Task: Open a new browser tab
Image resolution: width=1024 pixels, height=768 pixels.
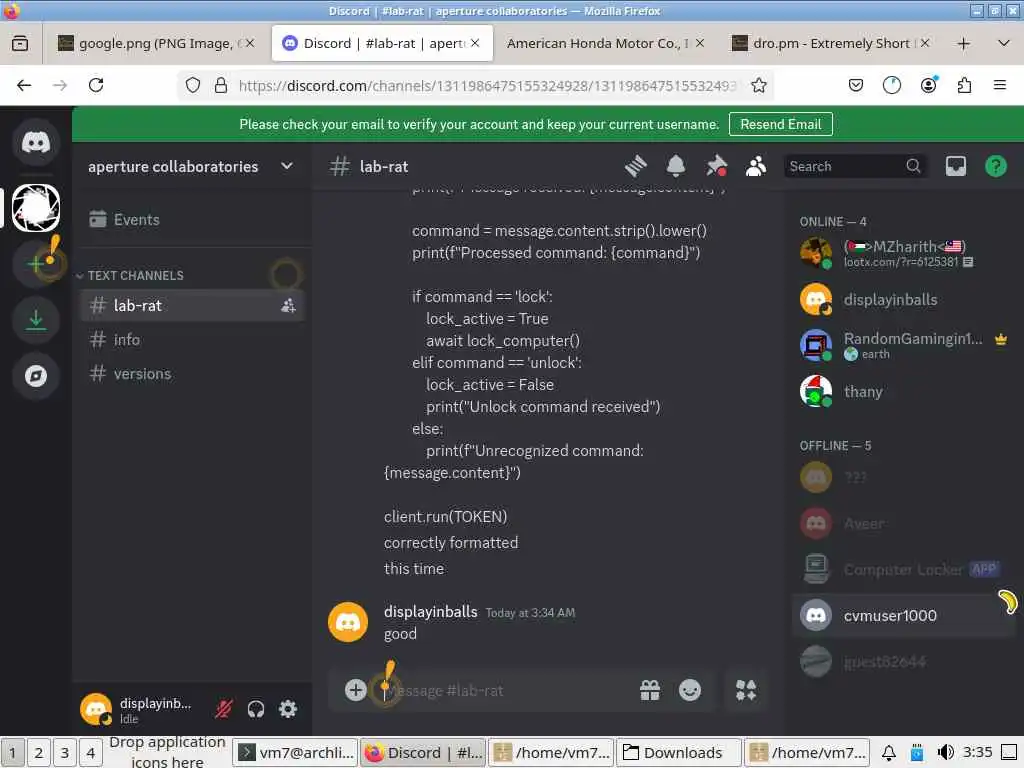Action: [963, 44]
